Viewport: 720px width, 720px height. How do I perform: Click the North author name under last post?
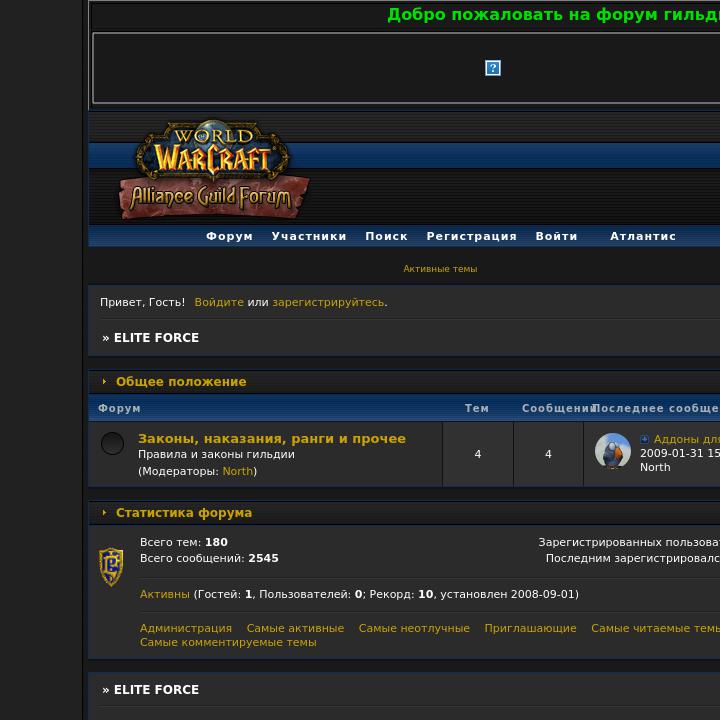tap(655, 467)
